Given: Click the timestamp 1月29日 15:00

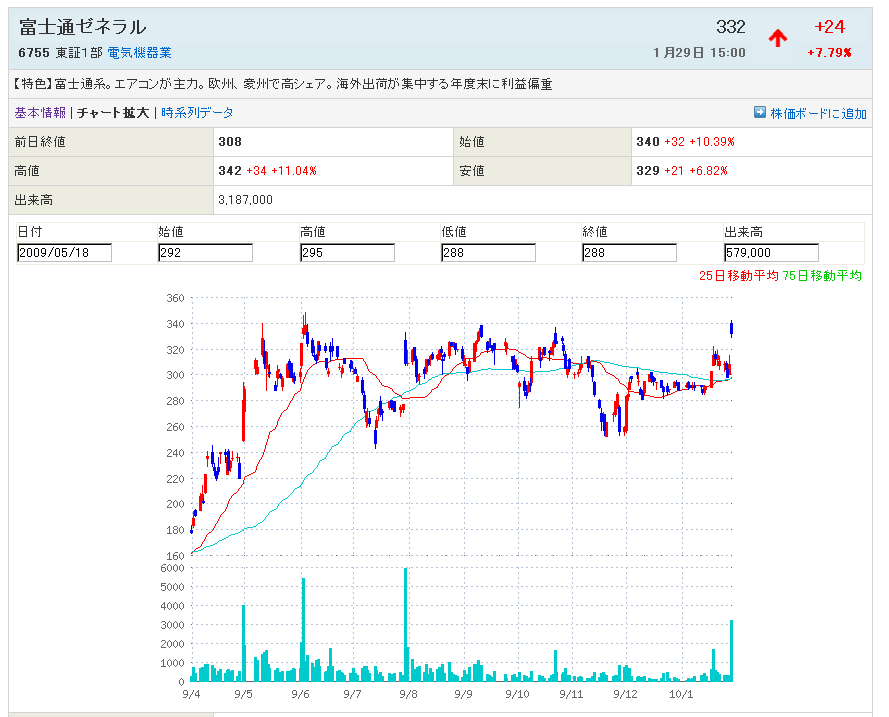Looking at the screenshot, I should coord(699,53).
